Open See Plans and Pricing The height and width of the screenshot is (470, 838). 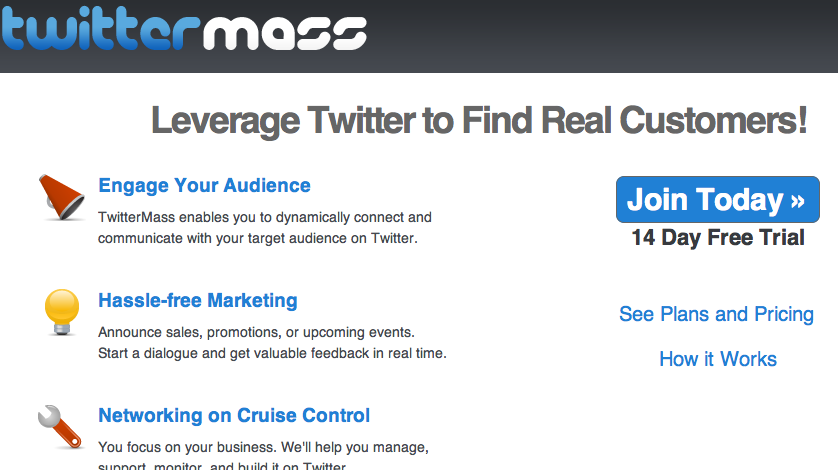pos(716,314)
